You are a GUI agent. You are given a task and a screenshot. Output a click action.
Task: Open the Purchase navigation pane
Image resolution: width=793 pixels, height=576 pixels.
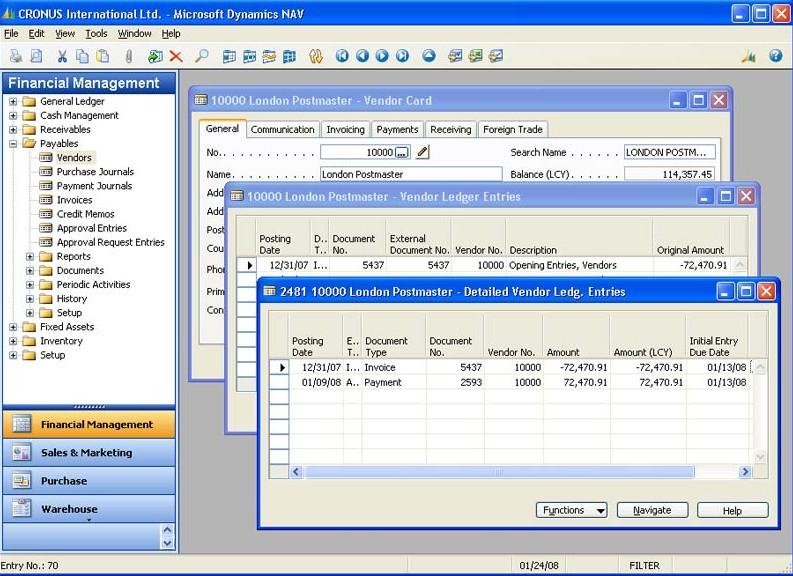click(89, 481)
